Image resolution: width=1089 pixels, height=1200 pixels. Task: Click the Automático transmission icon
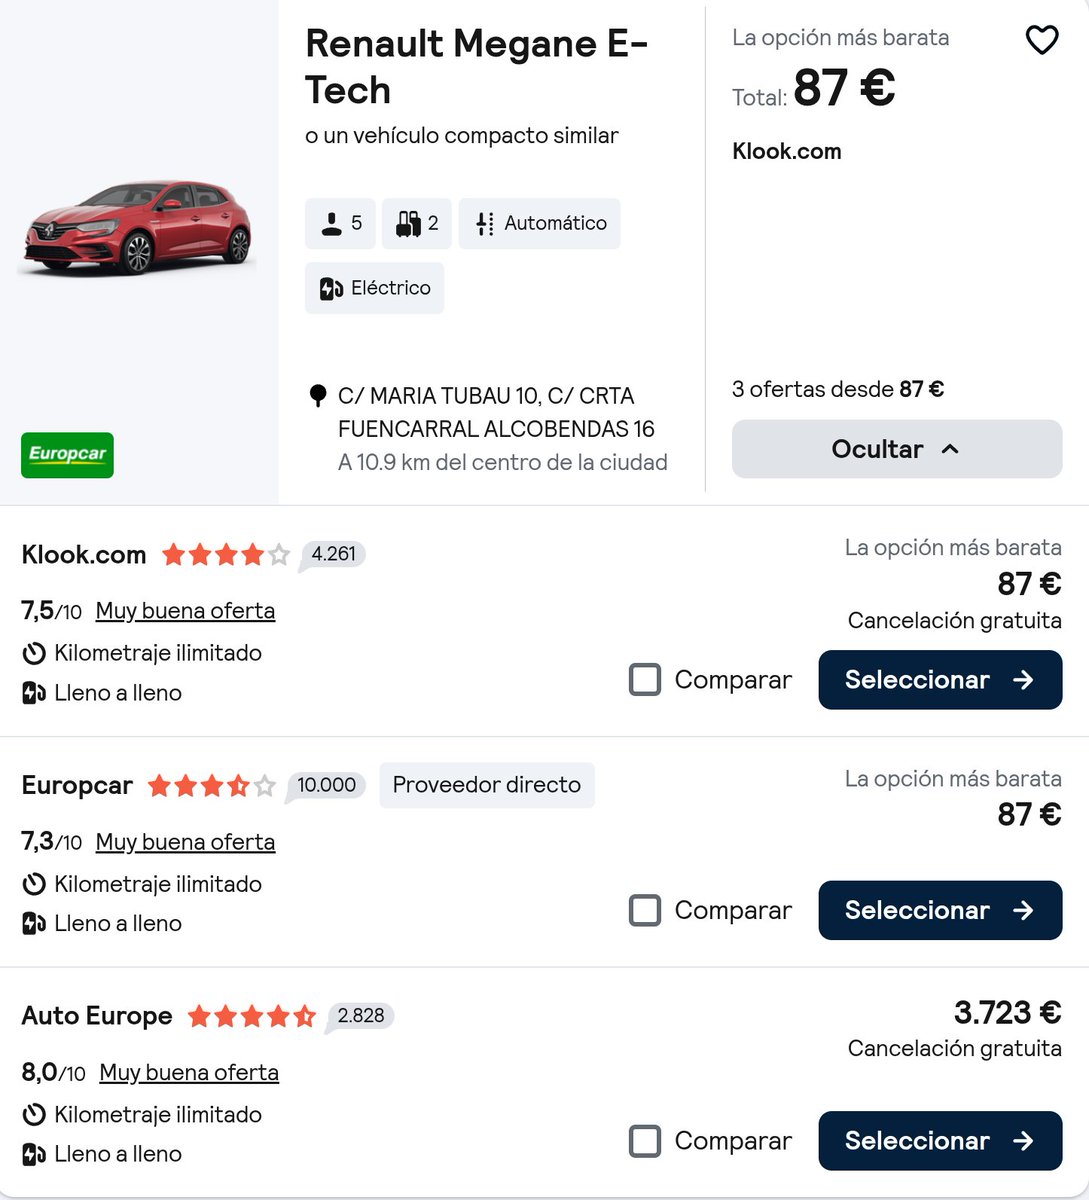tap(485, 223)
